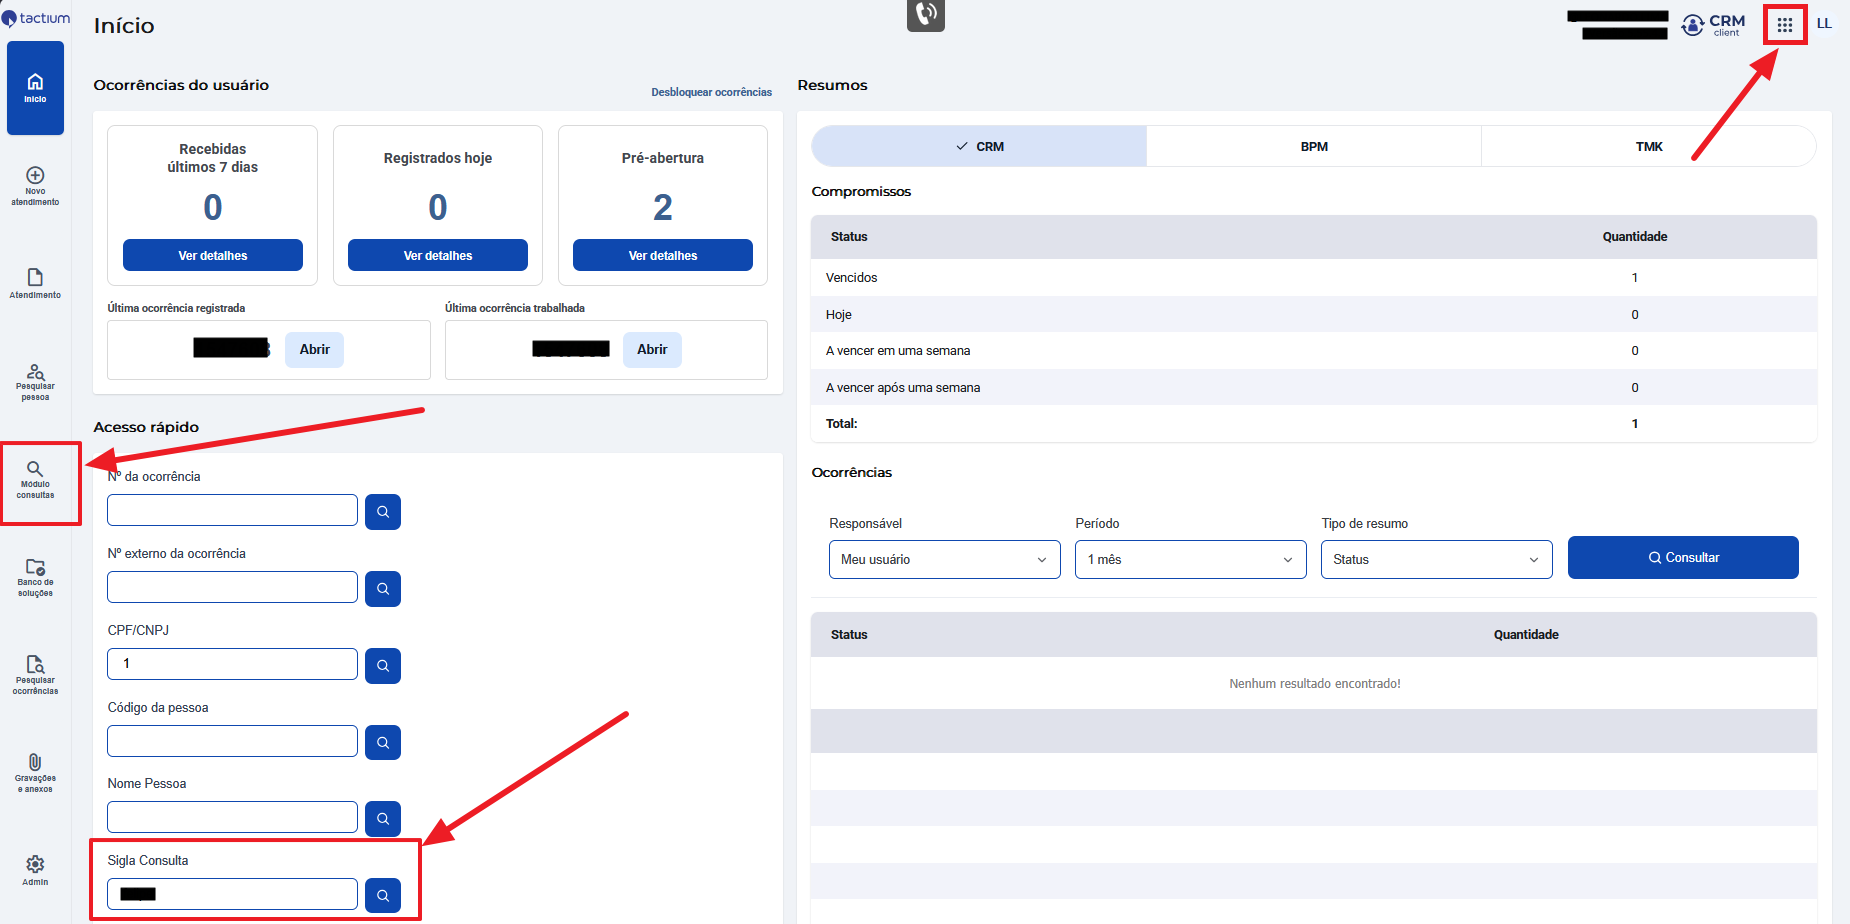Search by Nº da ocorrência magnifier button
This screenshot has width=1850, height=924.
tap(383, 512)
